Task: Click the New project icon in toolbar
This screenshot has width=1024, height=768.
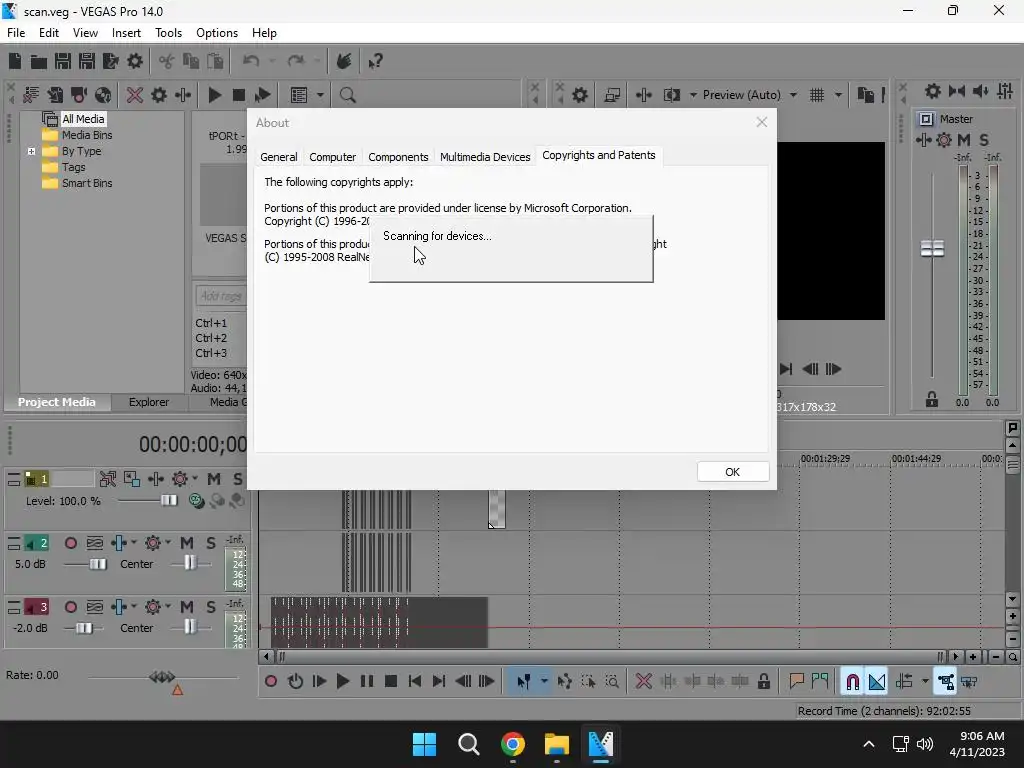Action: (15, 61)
